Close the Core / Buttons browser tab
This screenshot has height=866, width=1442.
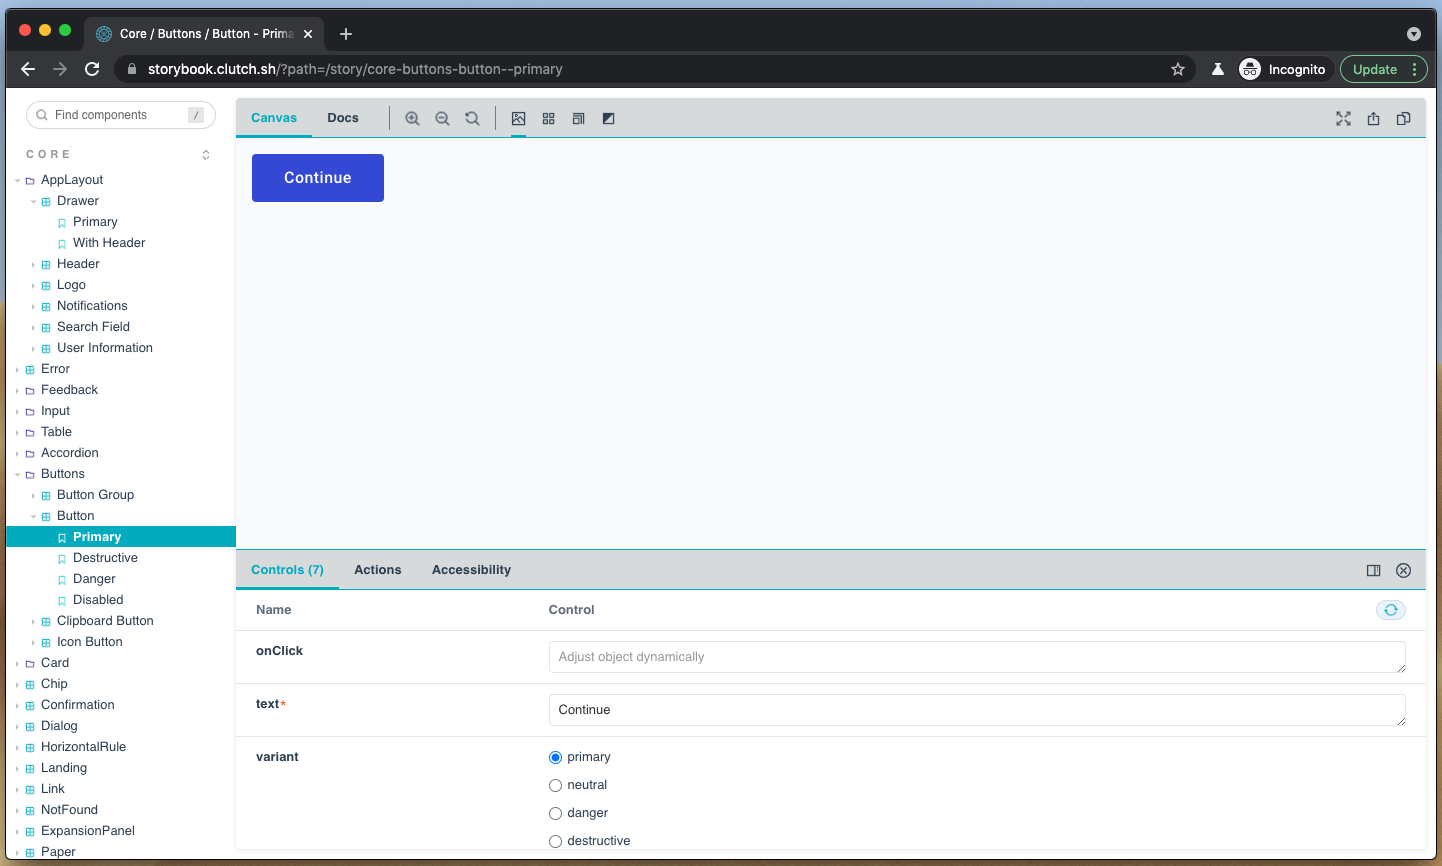[x=308, y=34]
